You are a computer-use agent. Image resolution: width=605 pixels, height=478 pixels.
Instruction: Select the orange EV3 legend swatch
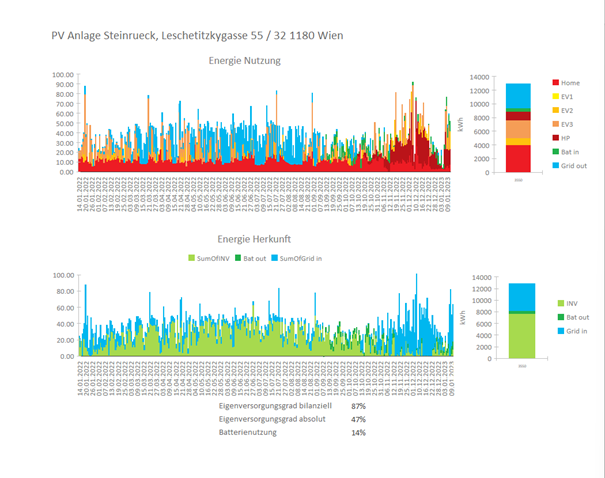[x=553, y=123]
